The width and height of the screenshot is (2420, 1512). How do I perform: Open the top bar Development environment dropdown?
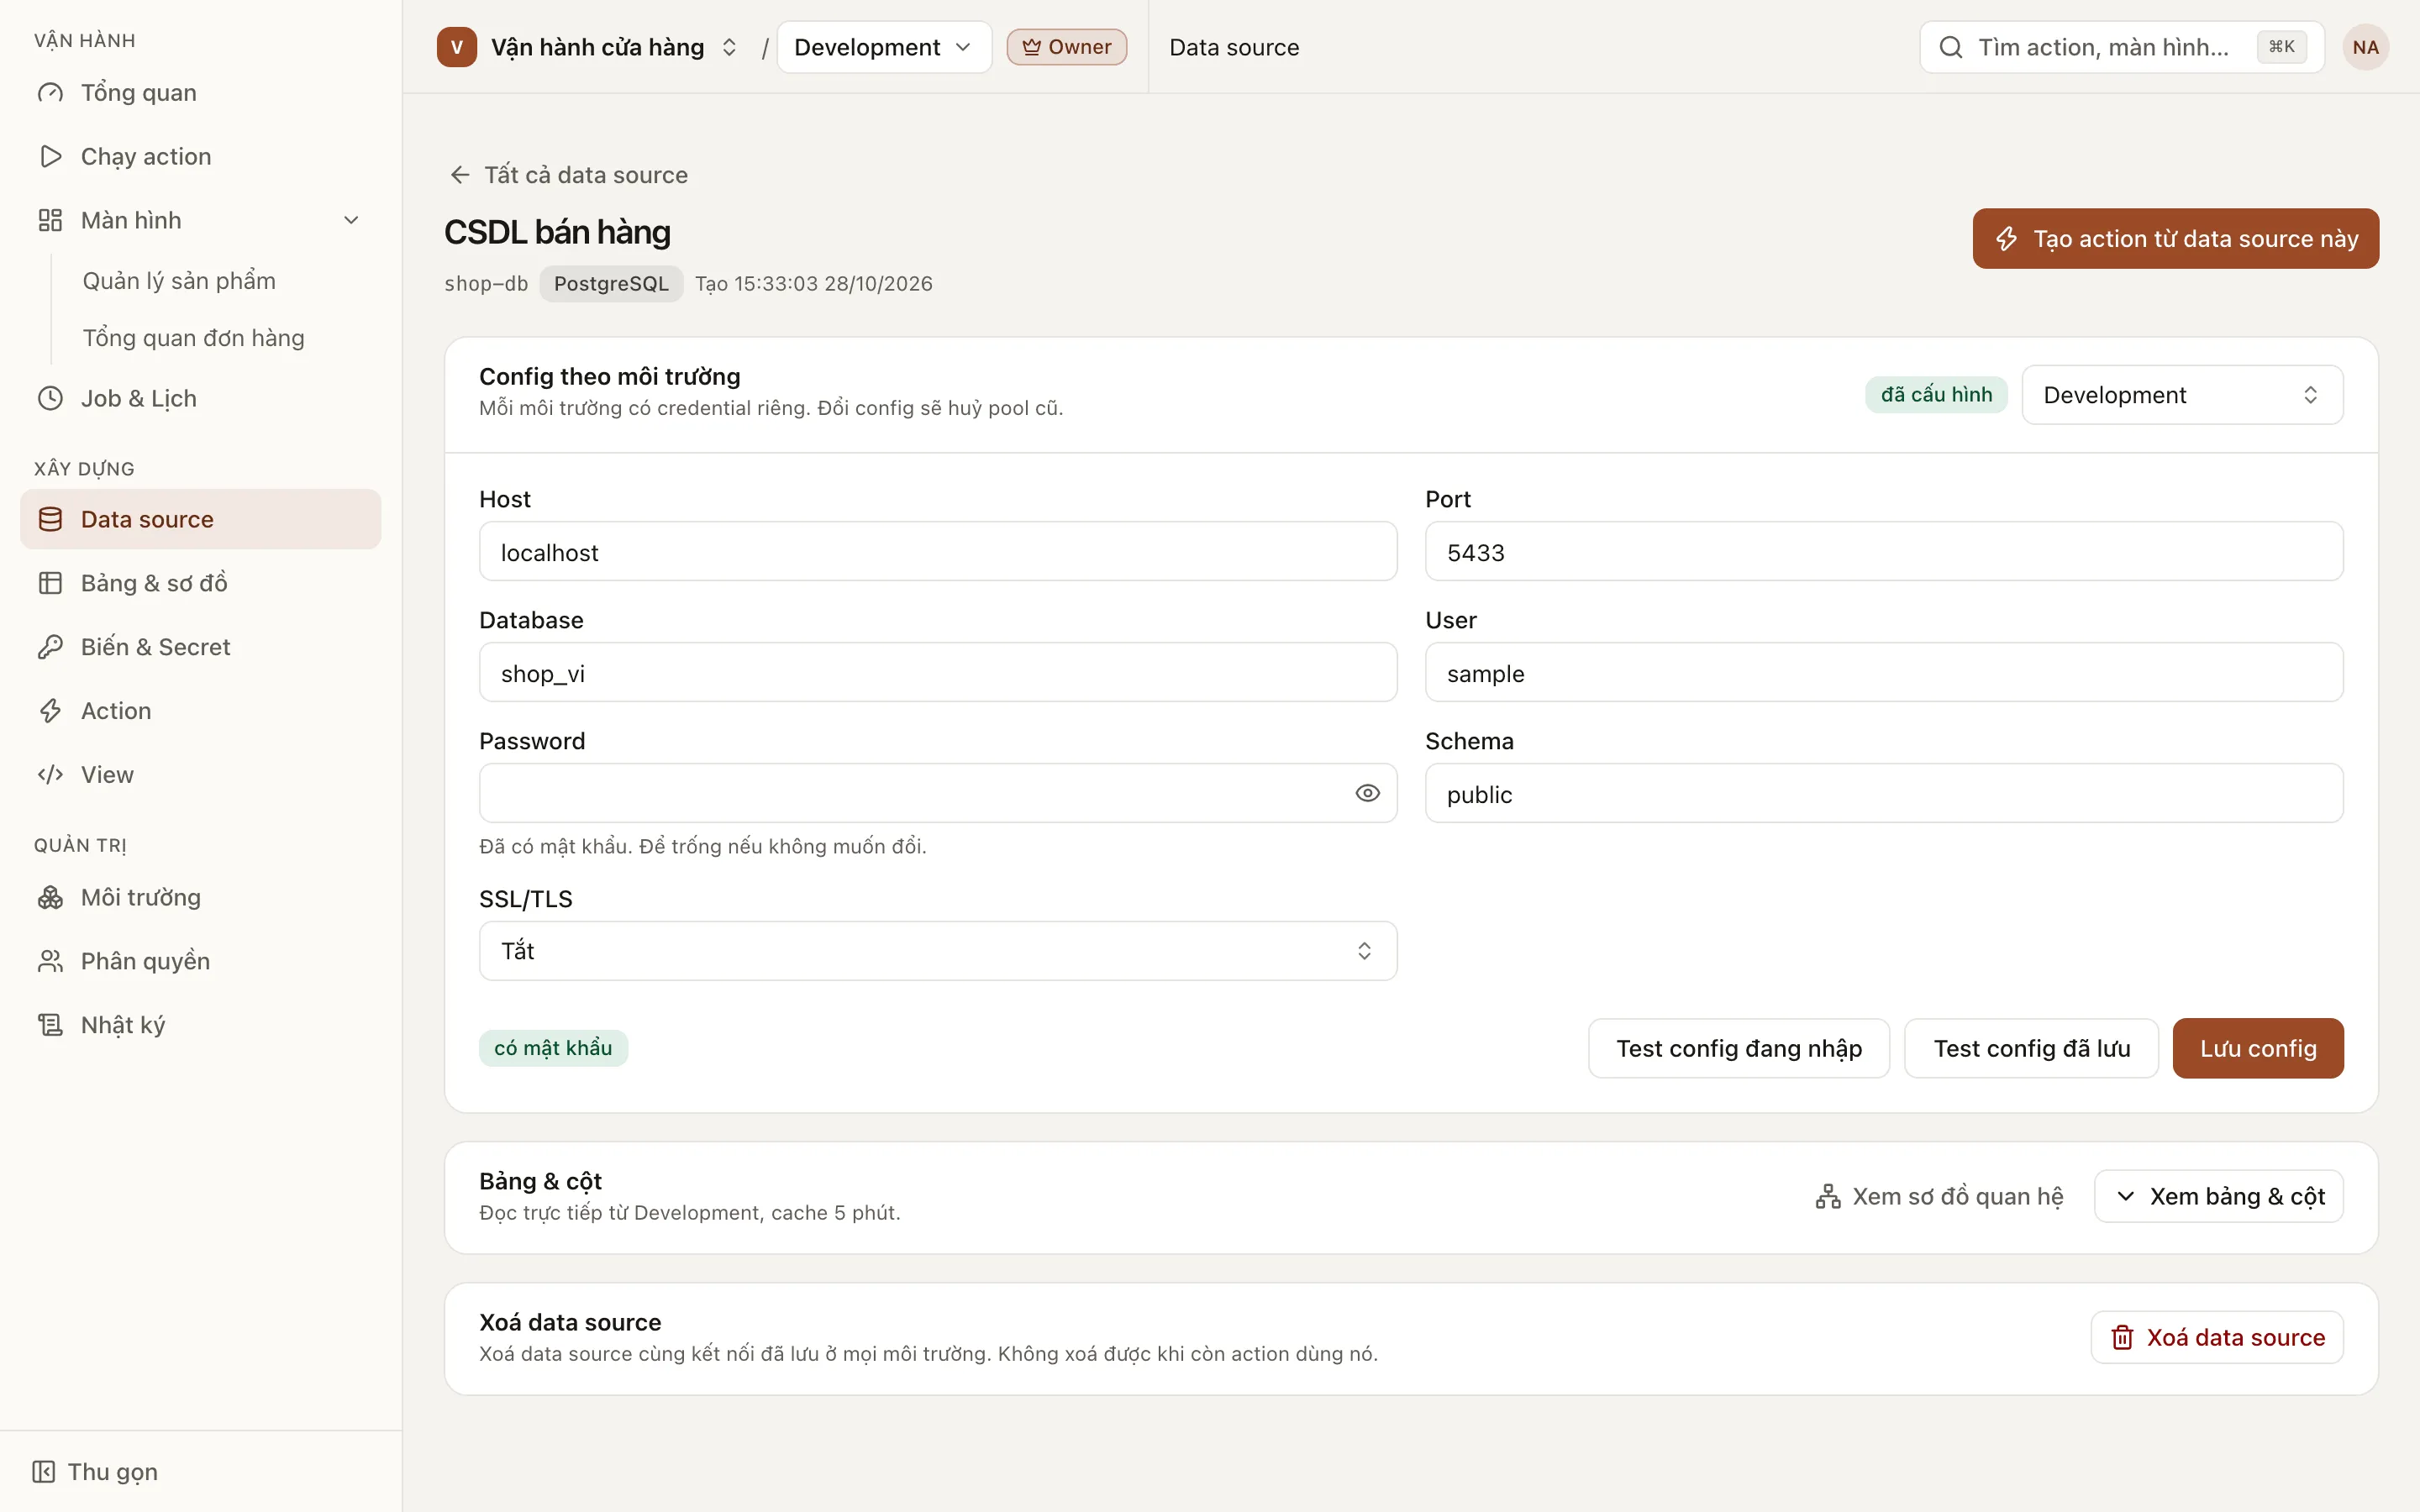883,47
